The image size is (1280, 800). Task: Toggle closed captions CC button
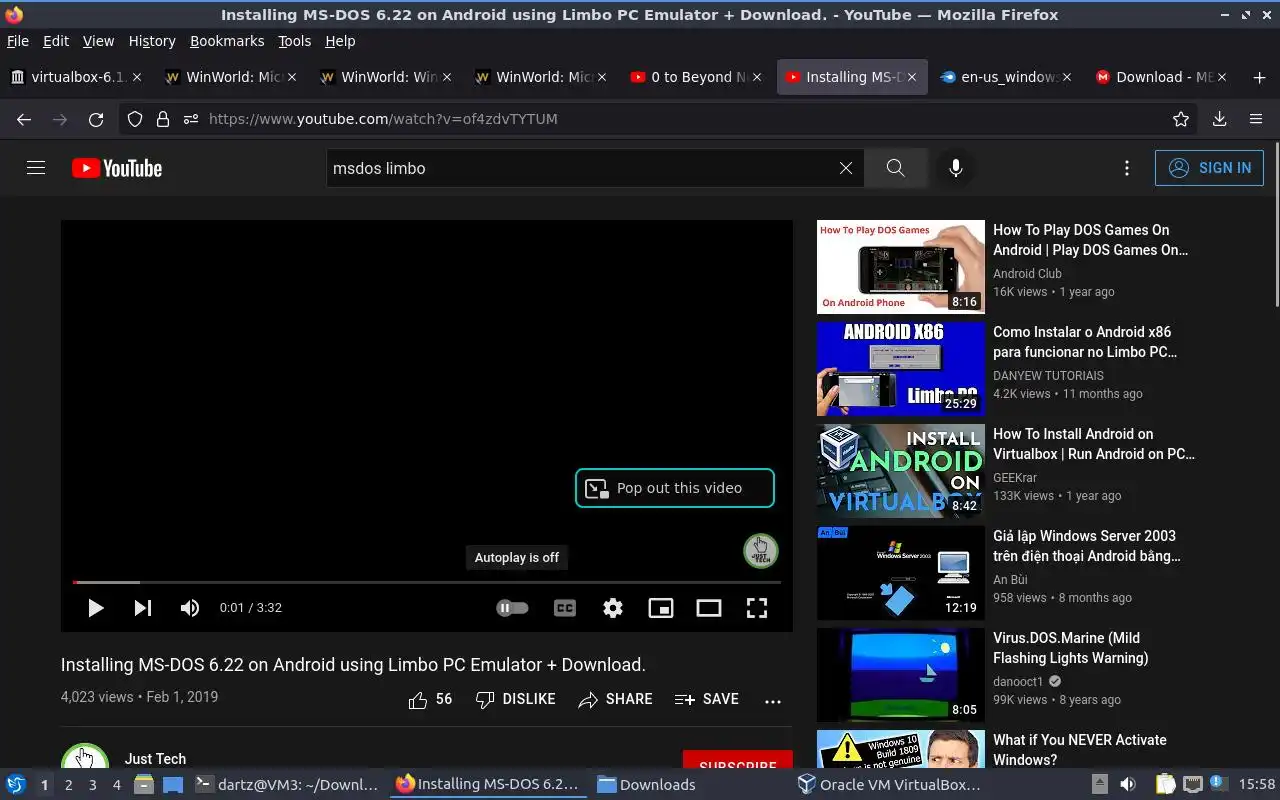[x=565, y=608]
